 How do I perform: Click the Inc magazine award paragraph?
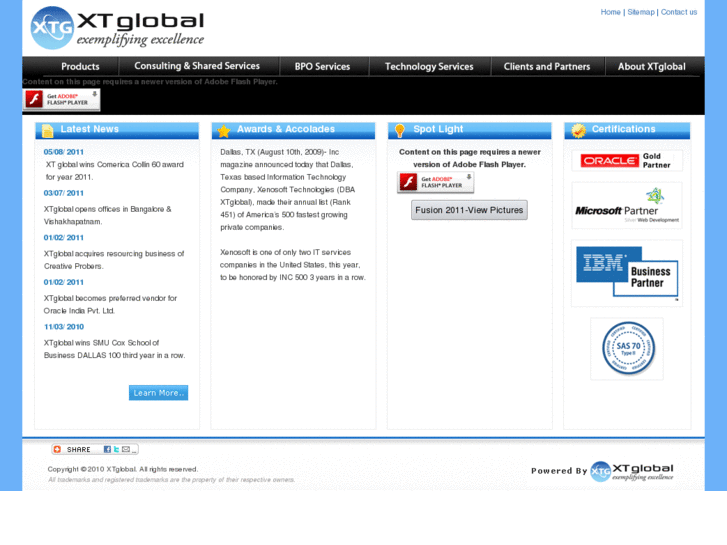point(287,190)
